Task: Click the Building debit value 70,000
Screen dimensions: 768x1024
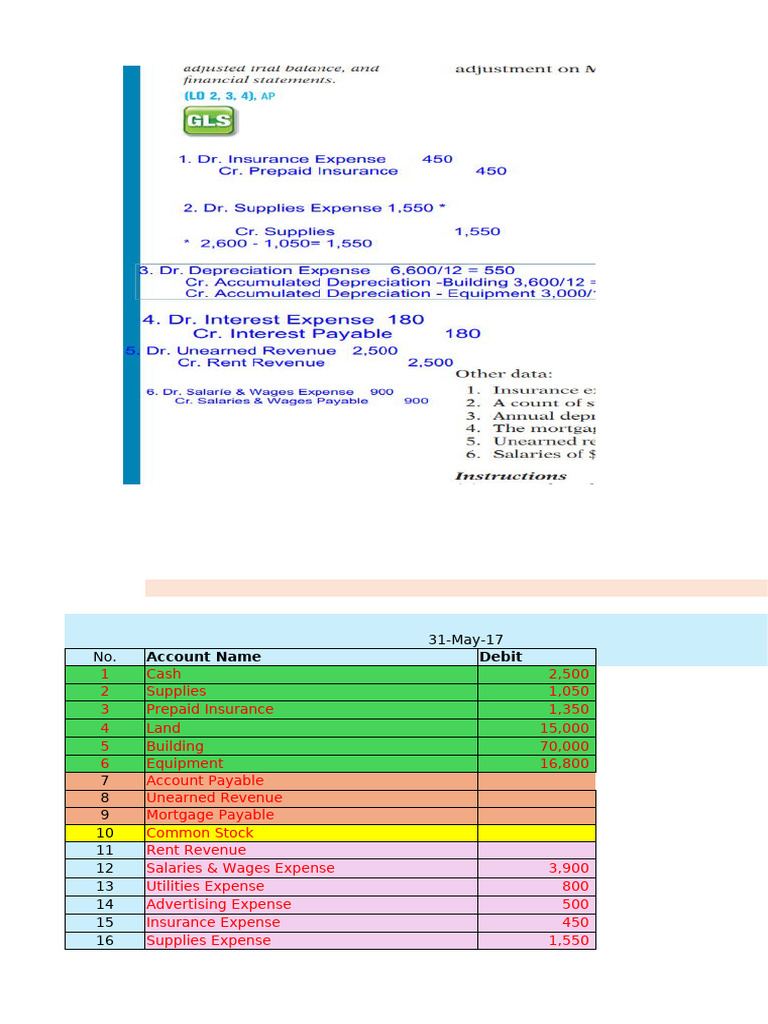Action: 537,746
